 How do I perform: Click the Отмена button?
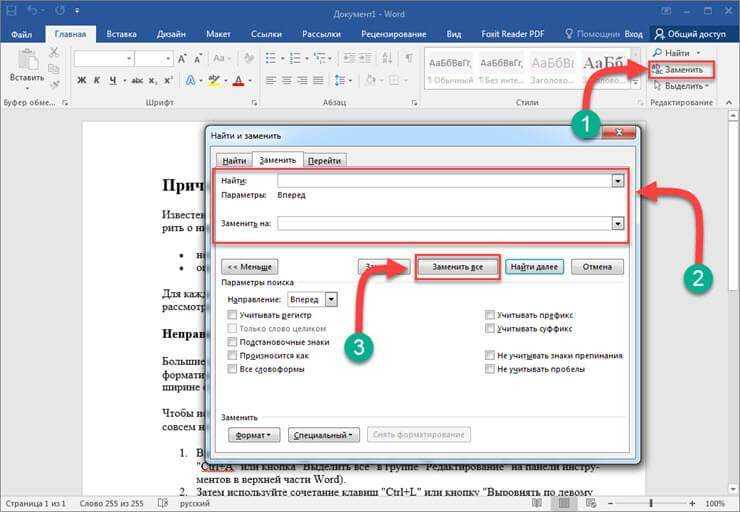597,267
